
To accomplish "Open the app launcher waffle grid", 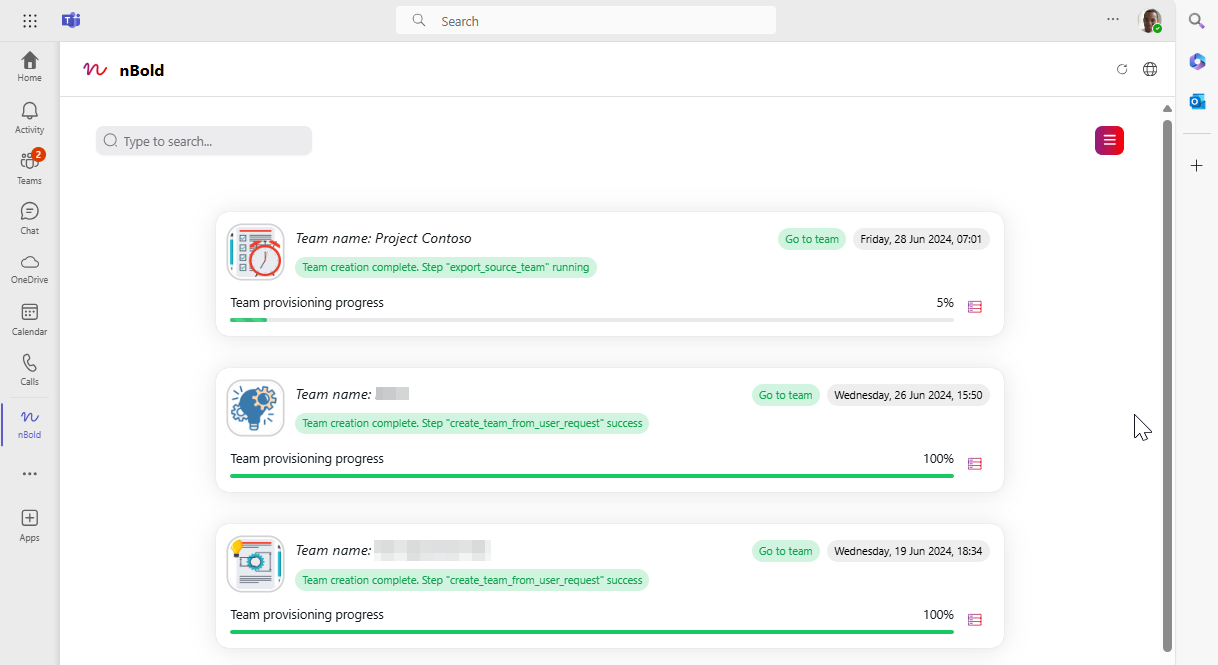I will [x=30, y=21].
